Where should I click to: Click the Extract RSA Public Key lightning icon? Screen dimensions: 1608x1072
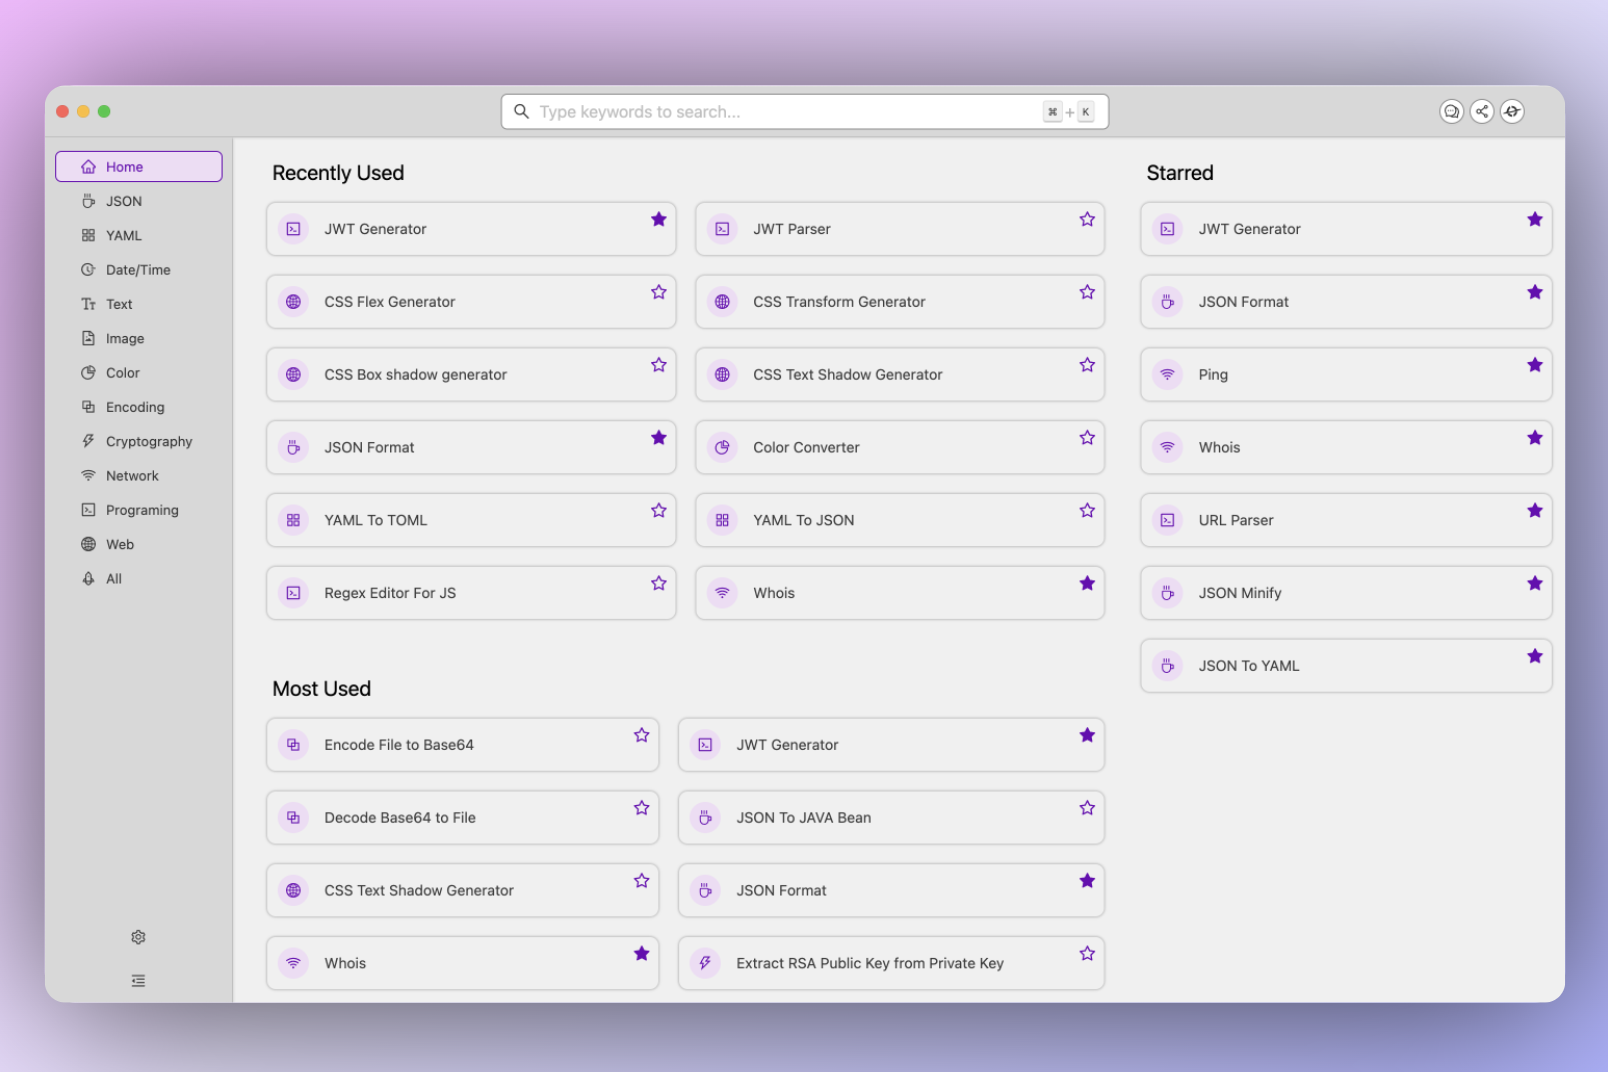705,963
